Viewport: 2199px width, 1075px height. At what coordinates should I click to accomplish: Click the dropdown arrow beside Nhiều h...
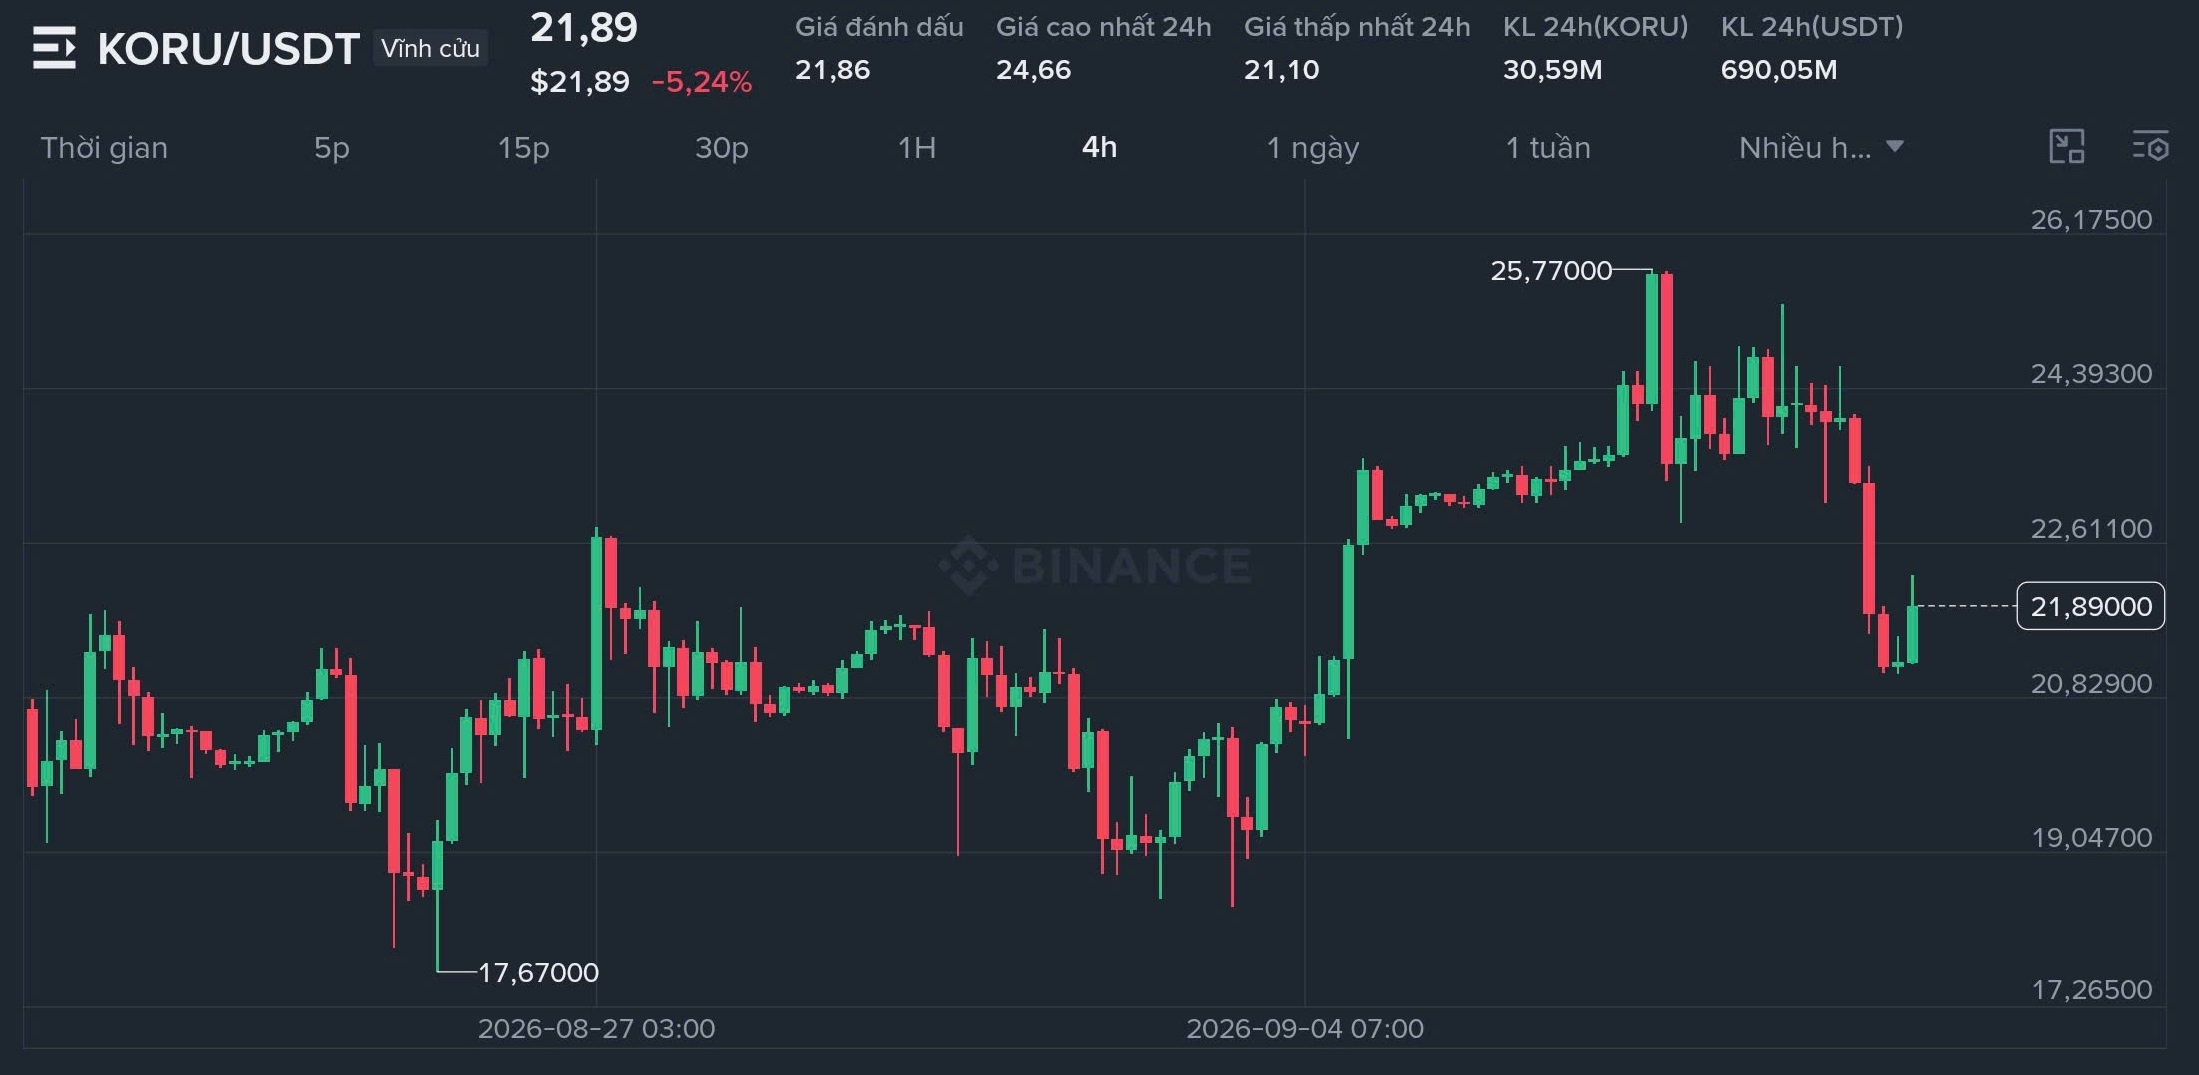1894,147
